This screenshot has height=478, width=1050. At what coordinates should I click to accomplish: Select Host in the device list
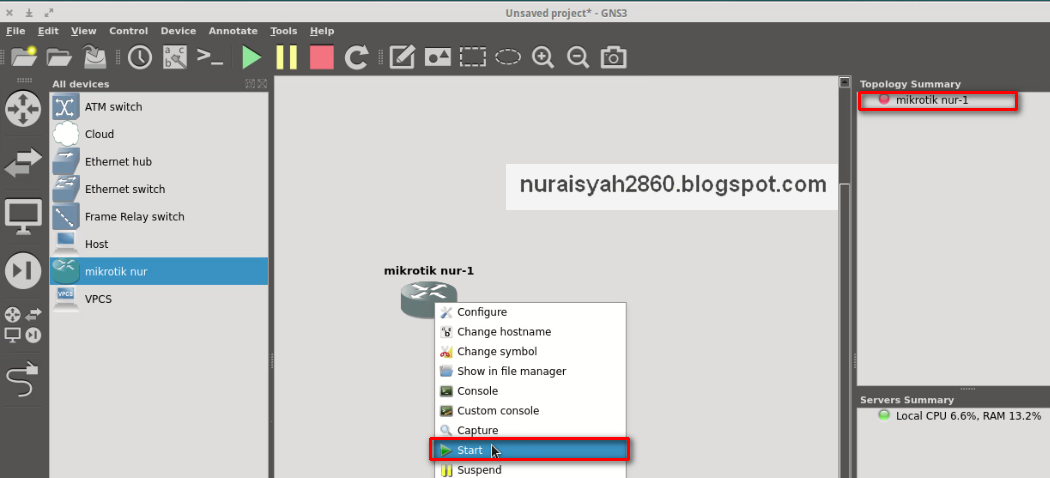[x=159, y=244]
